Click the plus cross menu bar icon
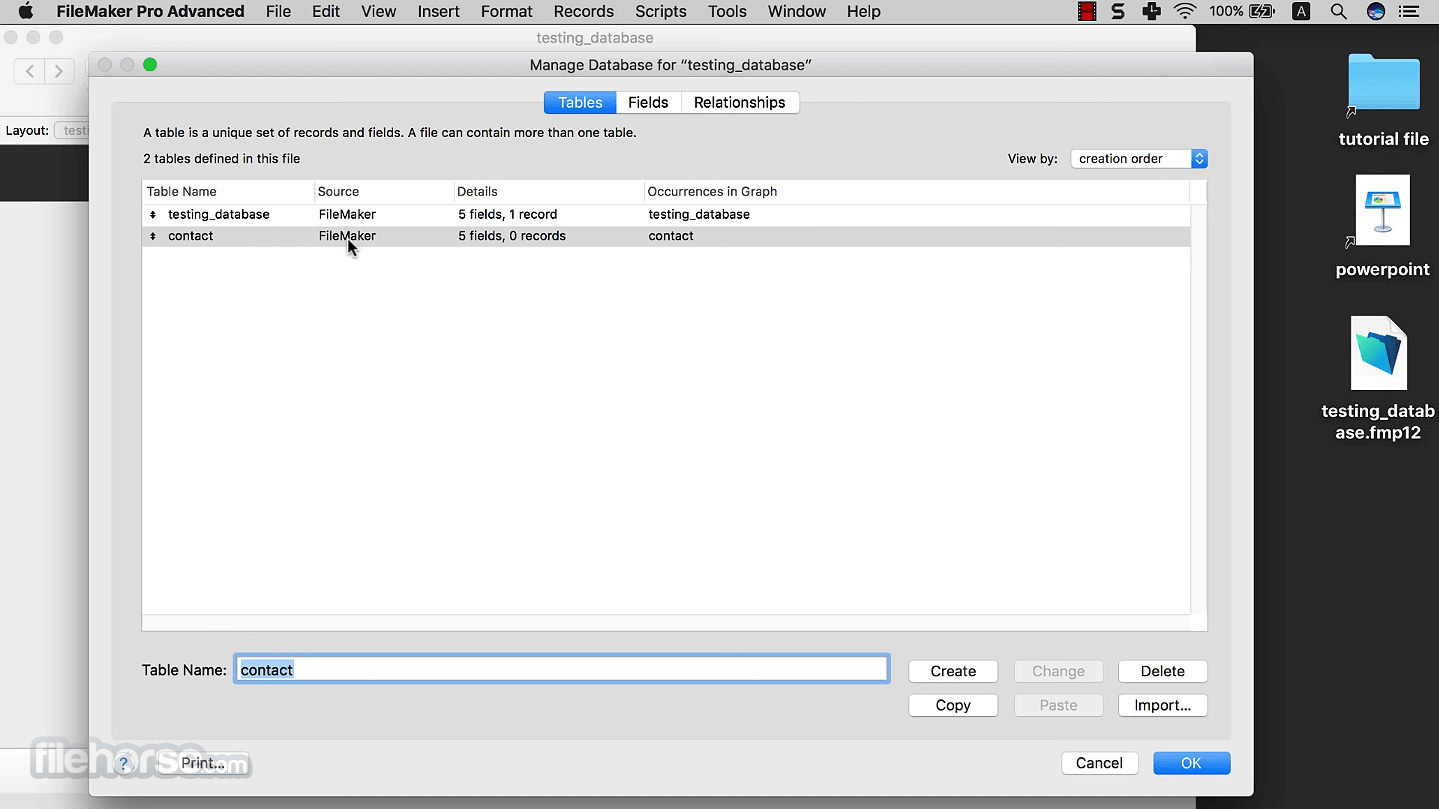The height and width of the screenshot is (809, 1439). 1152,12
